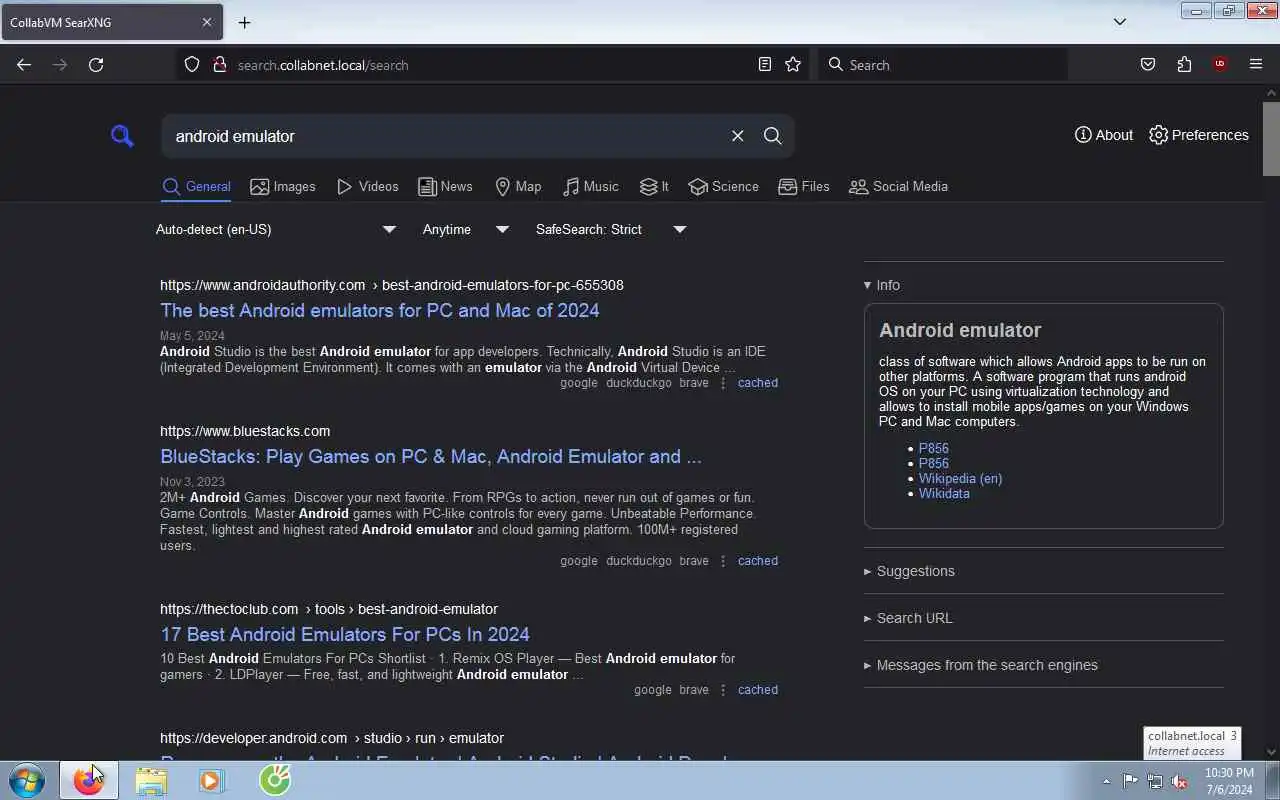The image size is (1280, 800).
Task: Switch to Files category
Action: (803, 187)
